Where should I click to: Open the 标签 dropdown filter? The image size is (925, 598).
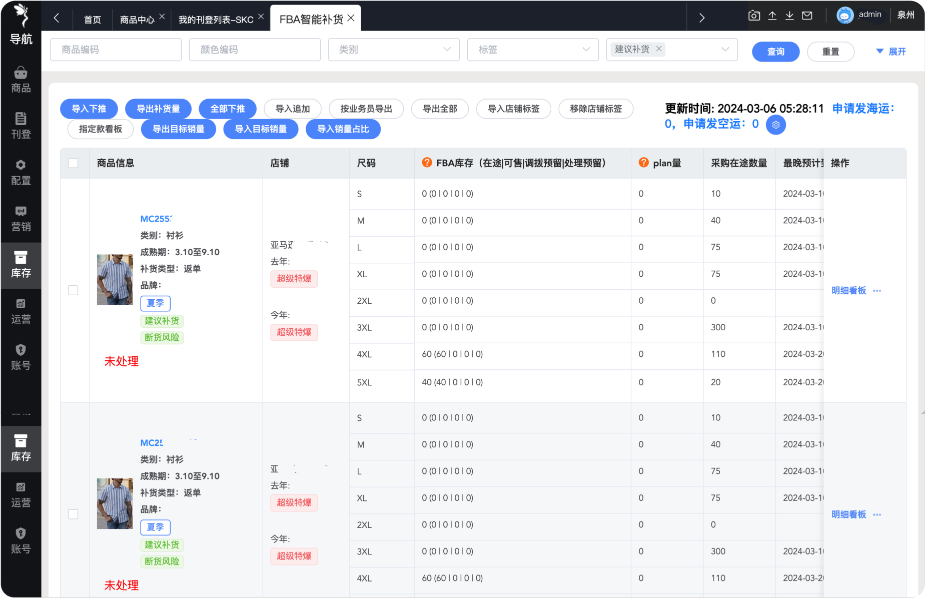point(533,50)
